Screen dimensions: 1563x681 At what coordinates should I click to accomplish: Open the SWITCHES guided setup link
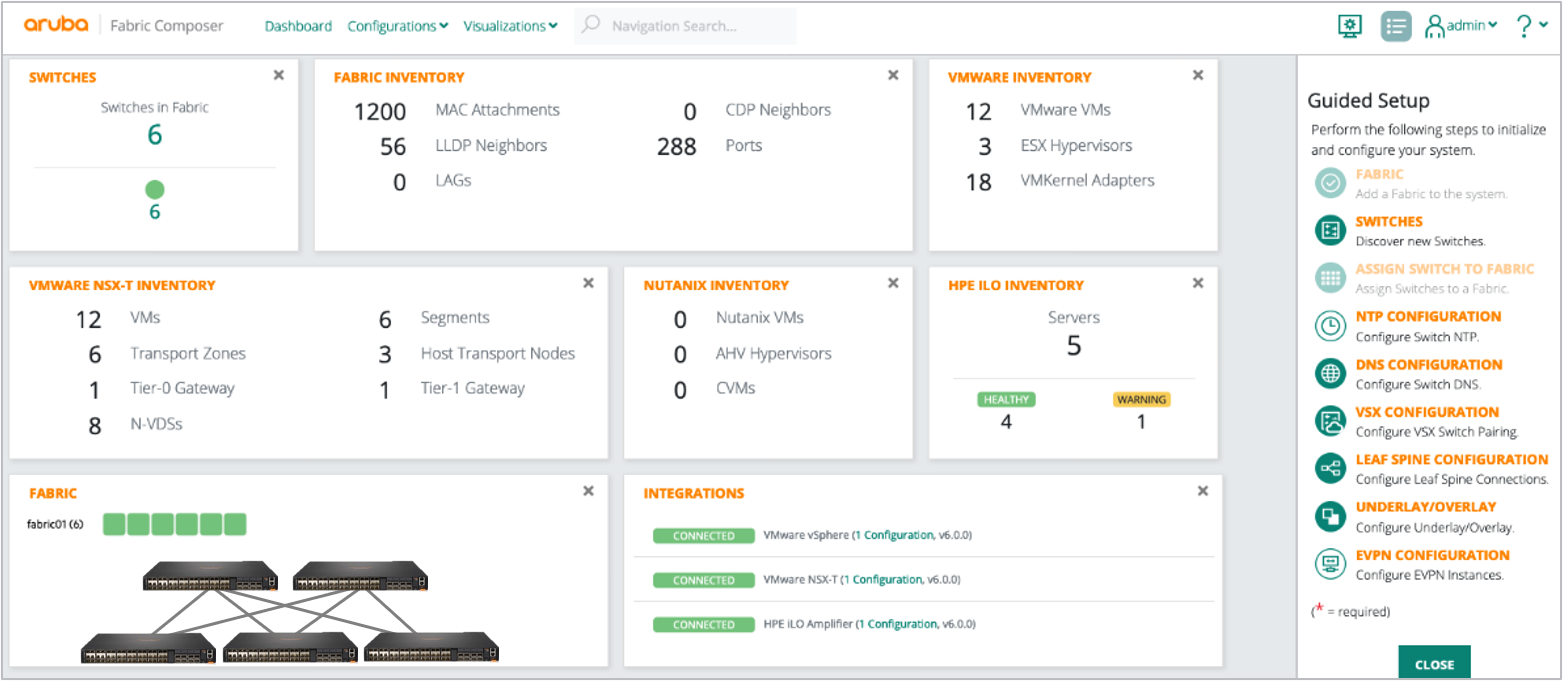click(1389, 221)
